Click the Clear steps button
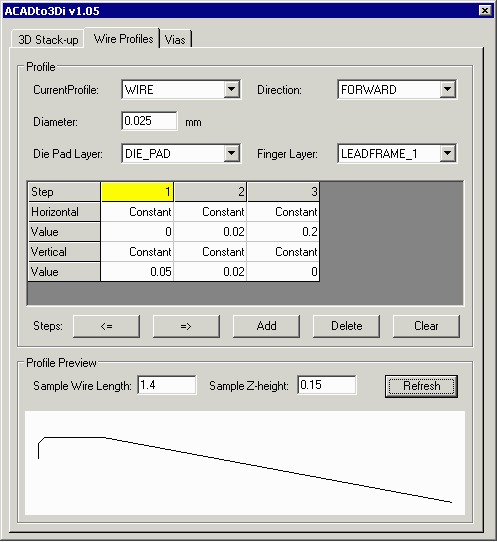This screenshot has width=497, height=542. pos(426,326)
